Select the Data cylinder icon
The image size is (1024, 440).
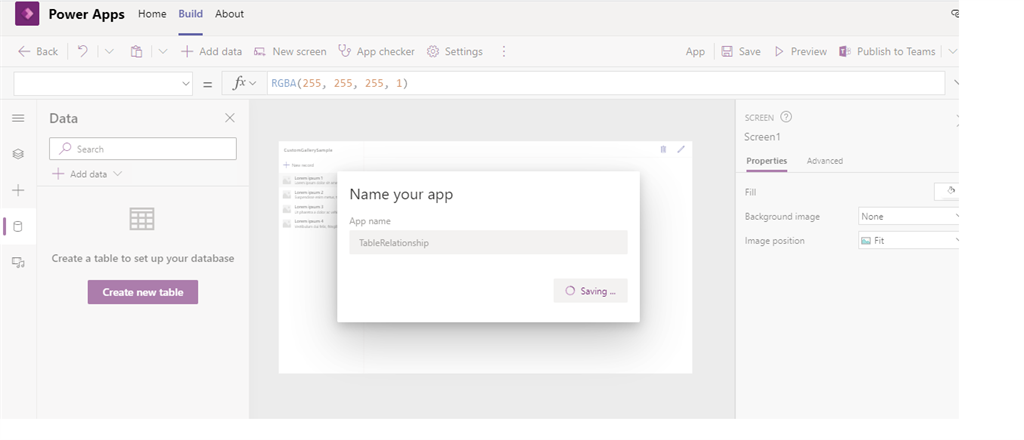[x=18, y=227]
